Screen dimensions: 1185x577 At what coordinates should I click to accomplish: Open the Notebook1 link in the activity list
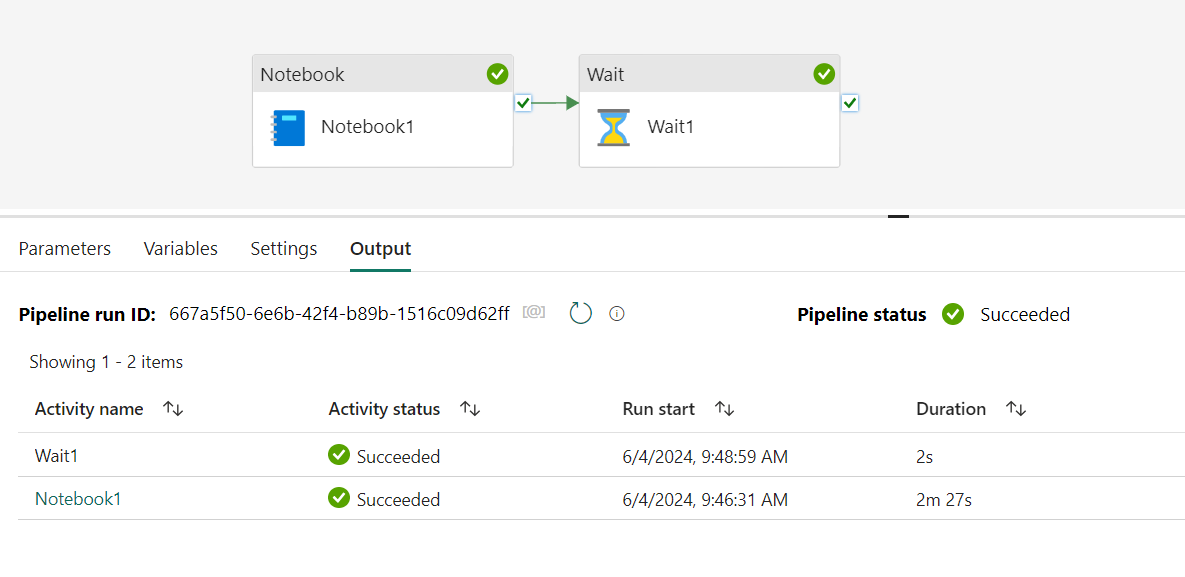pos(78,498)
